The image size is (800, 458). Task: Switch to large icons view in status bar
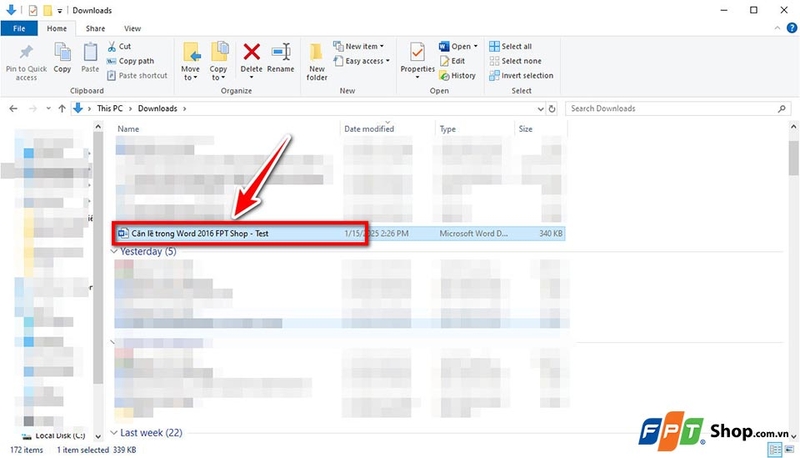(x=789, y=450)
